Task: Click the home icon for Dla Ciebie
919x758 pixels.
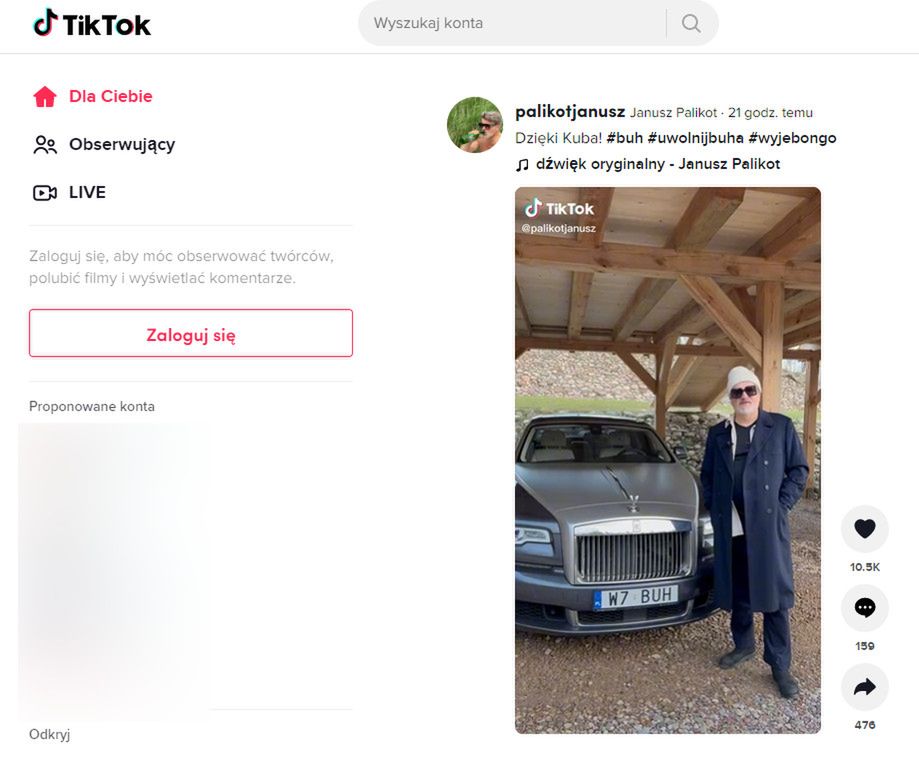Action: pos(45,97)
